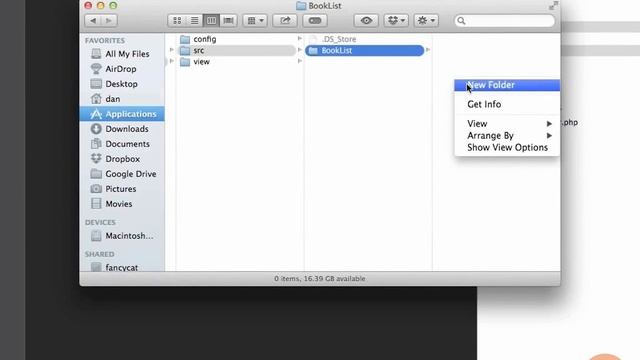The width and height of the screenshot is (640, 360).
Task: Go forward with the Finder forward arrow
Action: pyautogui.click(x=109, y=20)
